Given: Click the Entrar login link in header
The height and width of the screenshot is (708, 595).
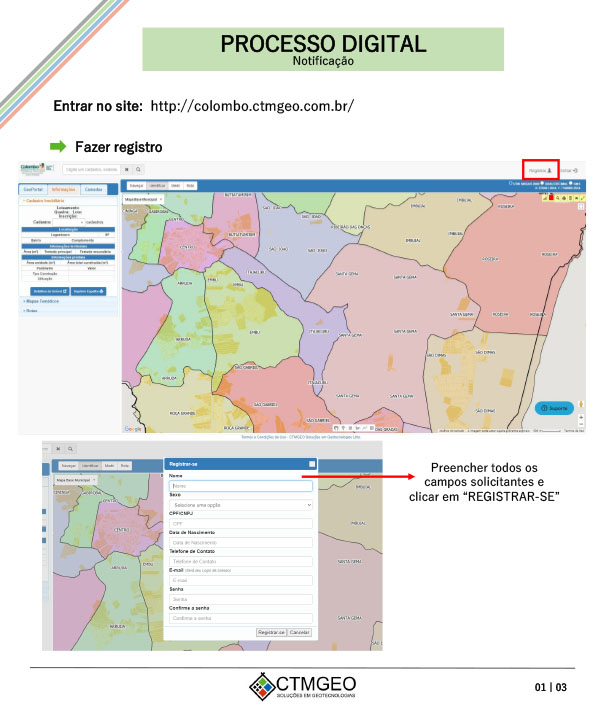Looking at the screenshot, I should [x=568, y=171].
